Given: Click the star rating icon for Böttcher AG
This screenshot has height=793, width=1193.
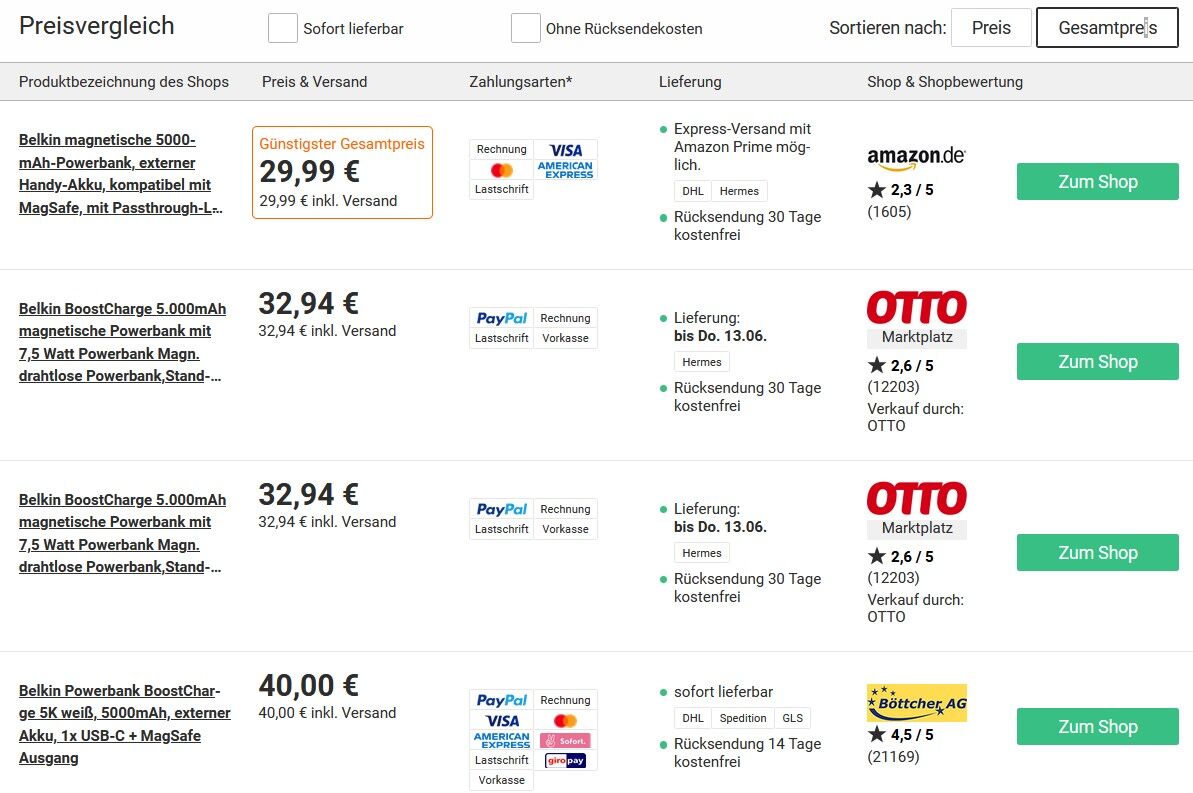Looking at the screenshot, I should [x=876, y=734].
